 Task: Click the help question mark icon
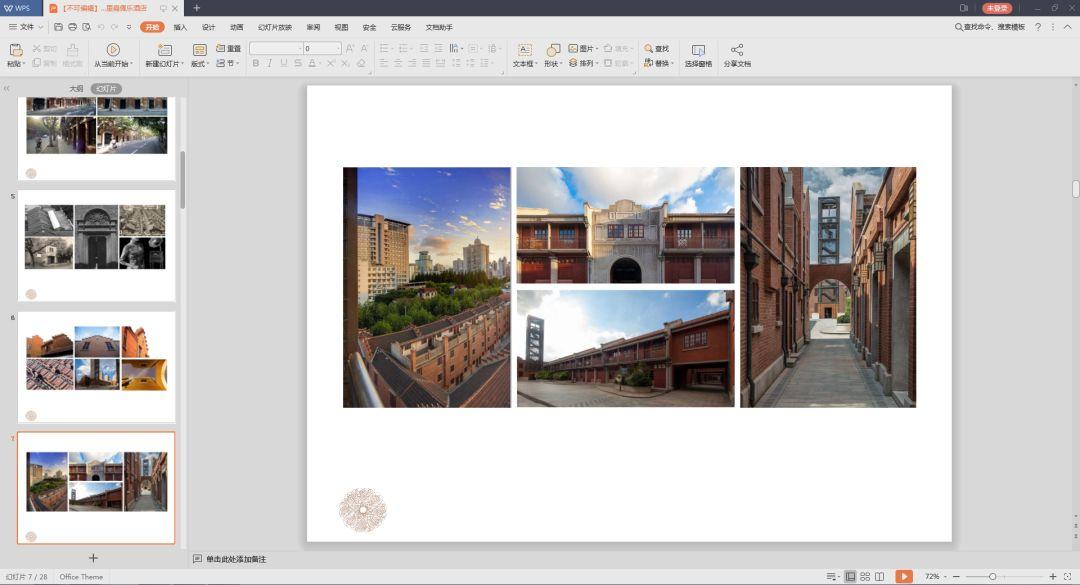click(x=1038, y=27)
